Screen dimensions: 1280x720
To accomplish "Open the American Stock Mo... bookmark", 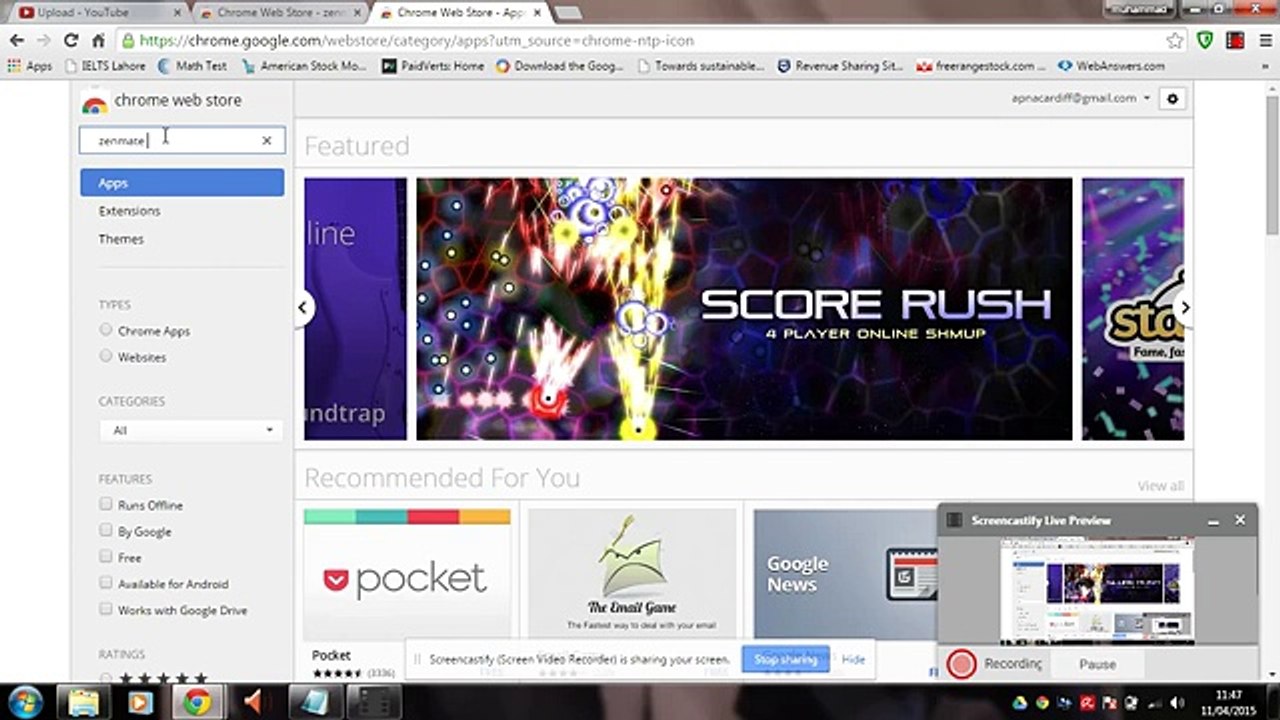I will [304, 66].
